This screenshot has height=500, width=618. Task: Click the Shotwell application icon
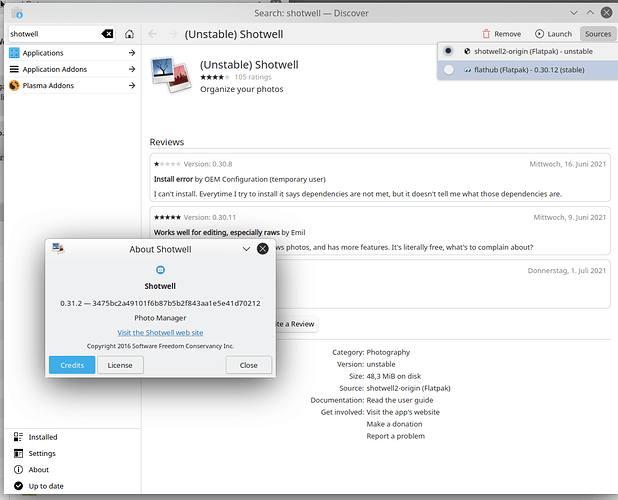pyautogui.click(x=170, y=74)
